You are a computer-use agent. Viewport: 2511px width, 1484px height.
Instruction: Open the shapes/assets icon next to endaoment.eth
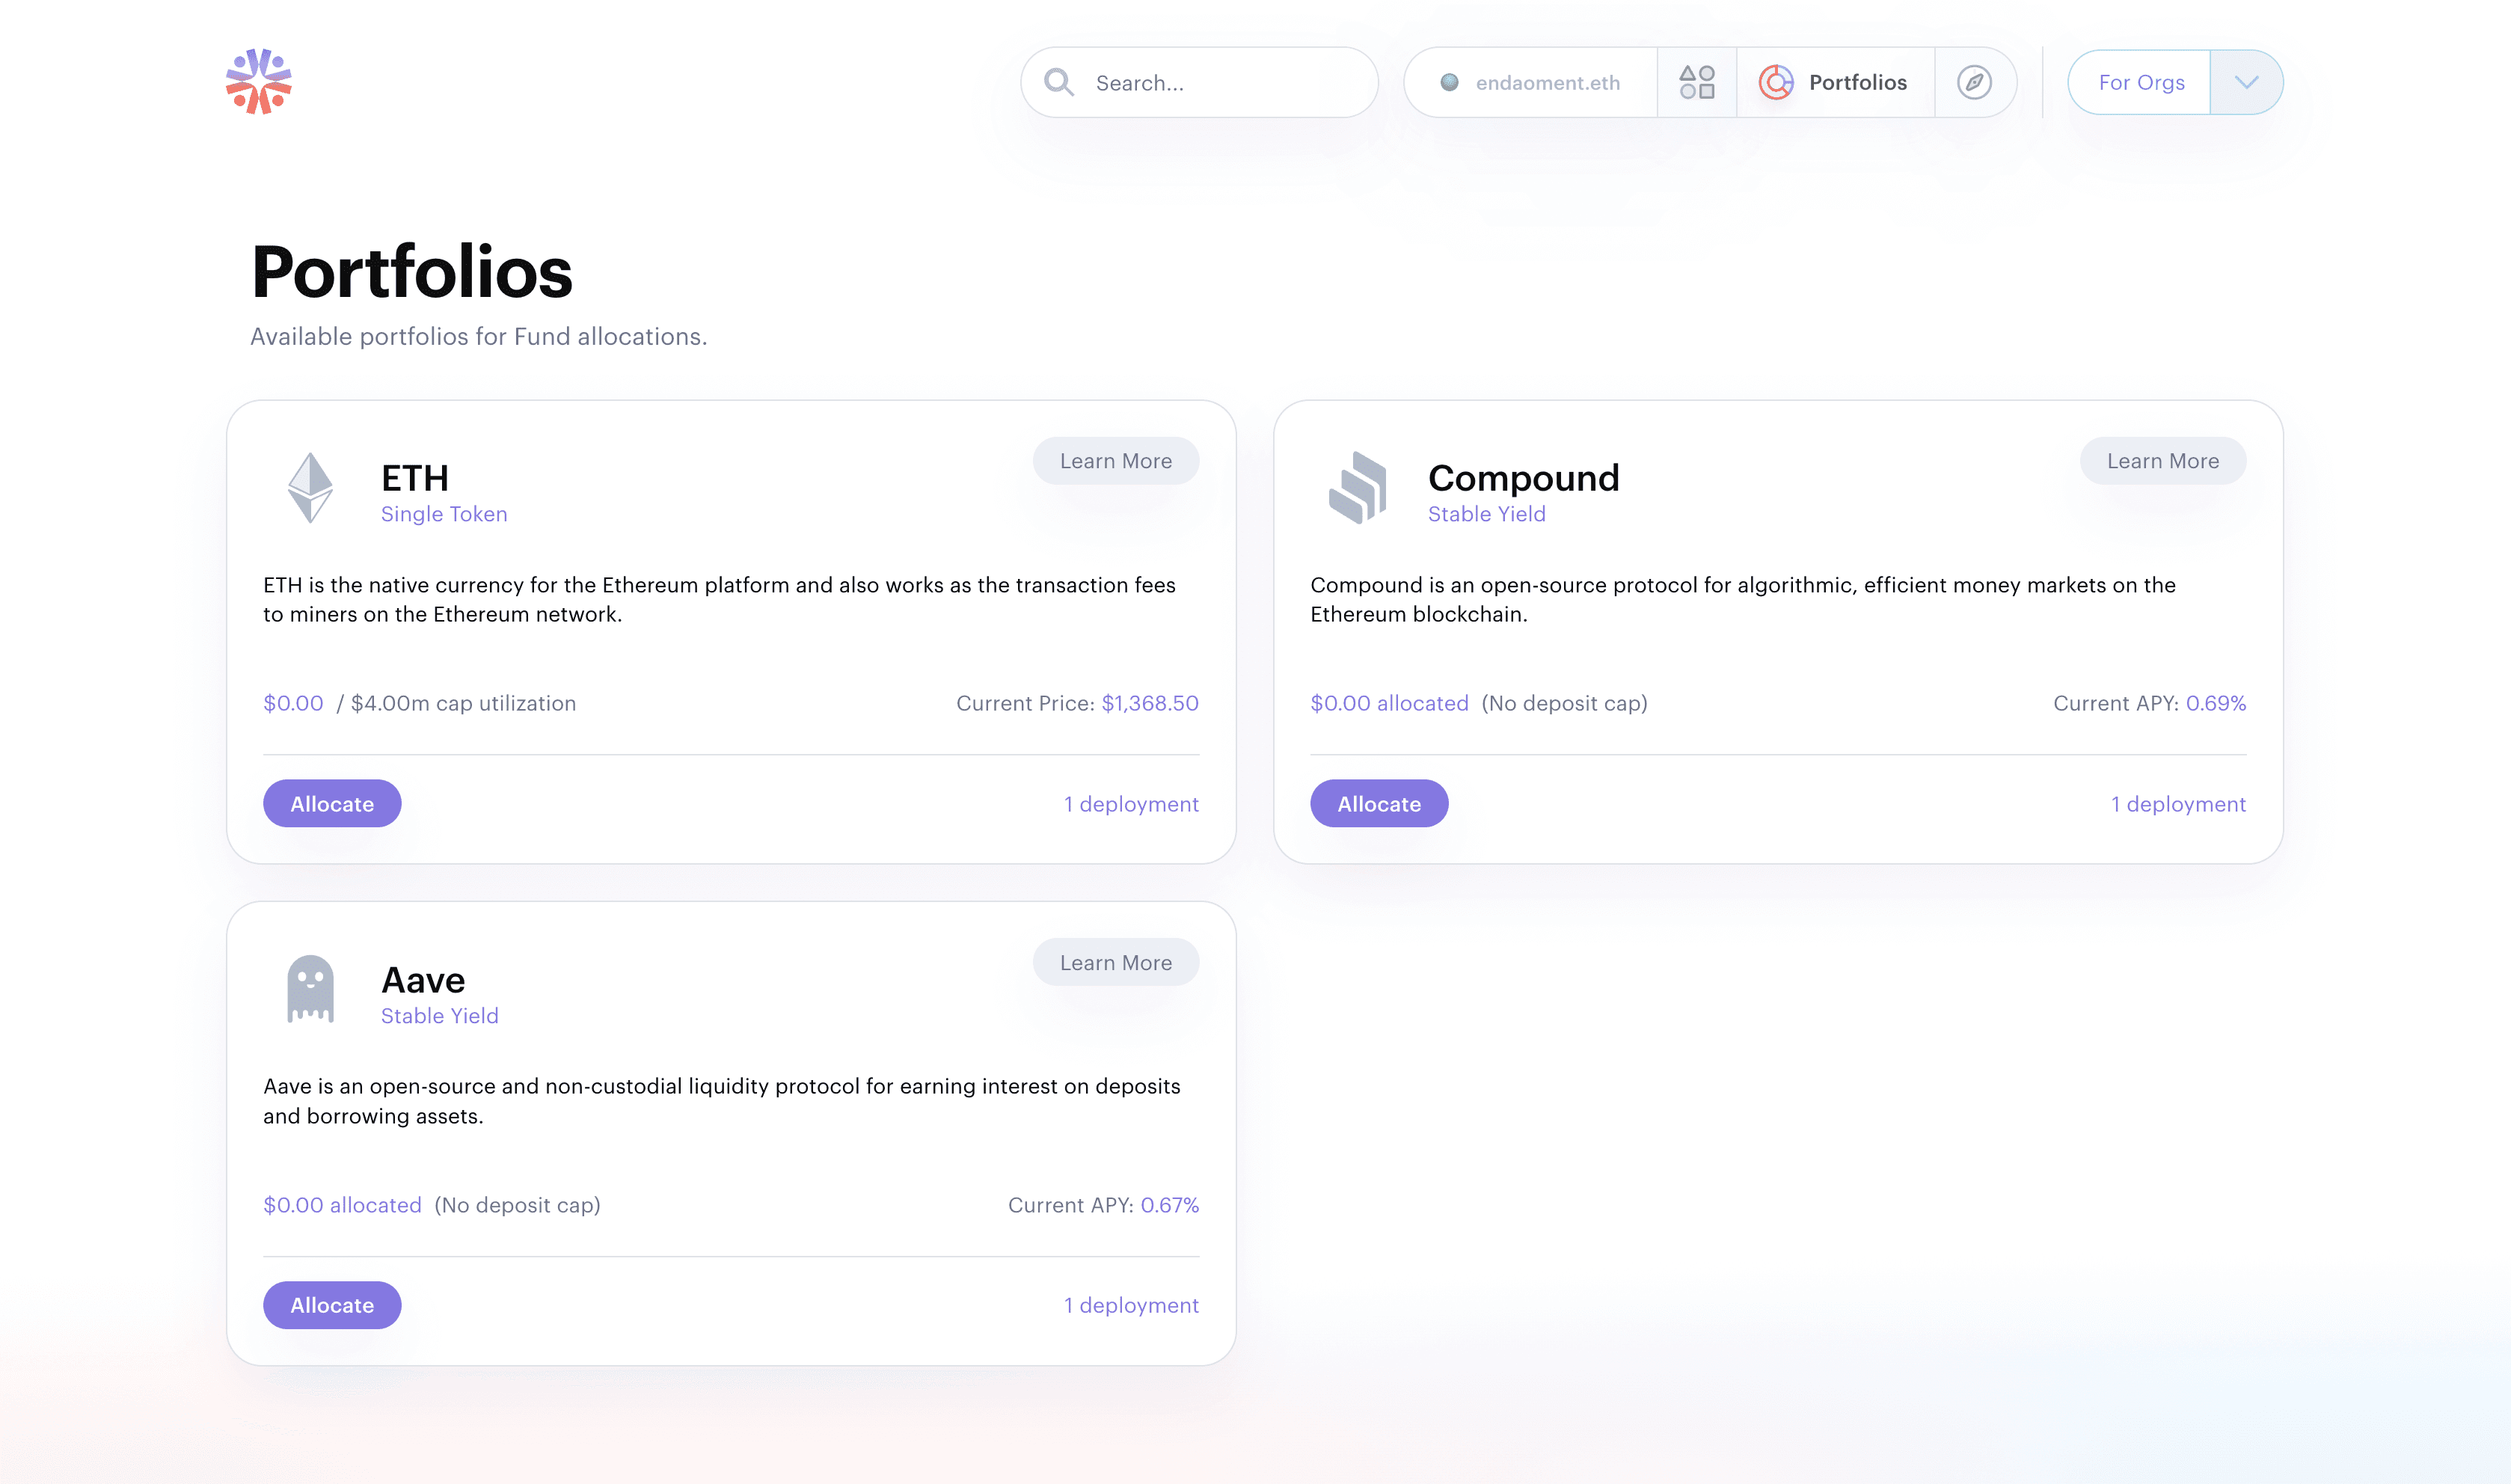pos(1697,82)
